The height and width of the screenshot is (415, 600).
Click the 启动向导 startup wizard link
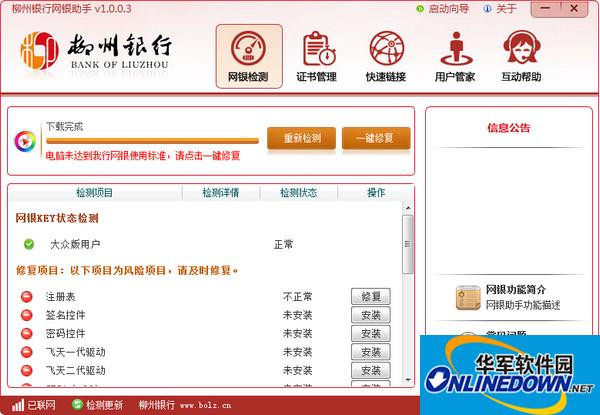(448, 8)
